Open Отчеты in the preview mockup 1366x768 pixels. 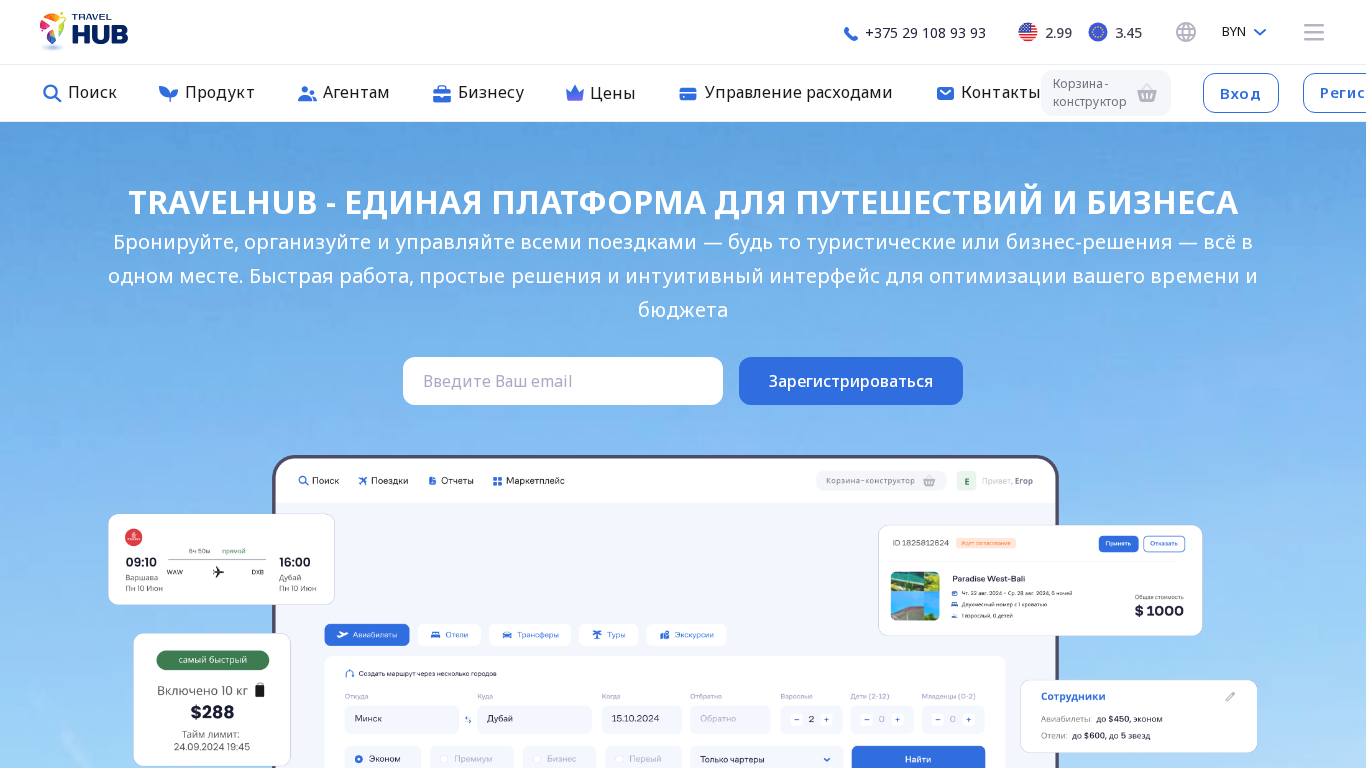tap(451, 481)
